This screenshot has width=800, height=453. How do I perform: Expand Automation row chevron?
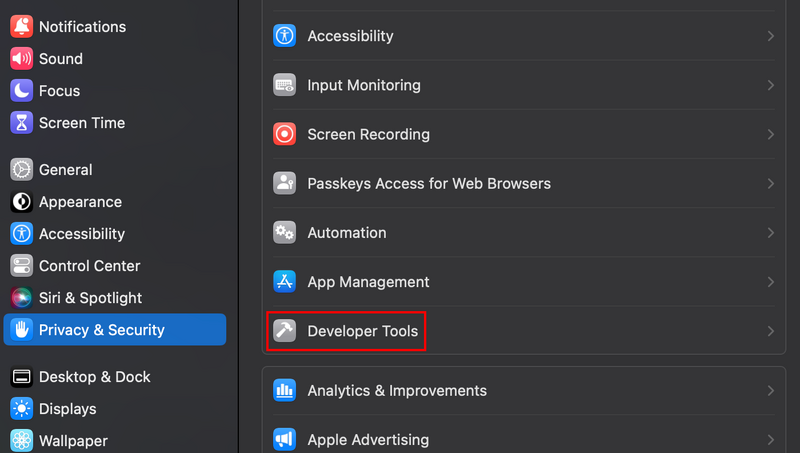coord(770,233)
